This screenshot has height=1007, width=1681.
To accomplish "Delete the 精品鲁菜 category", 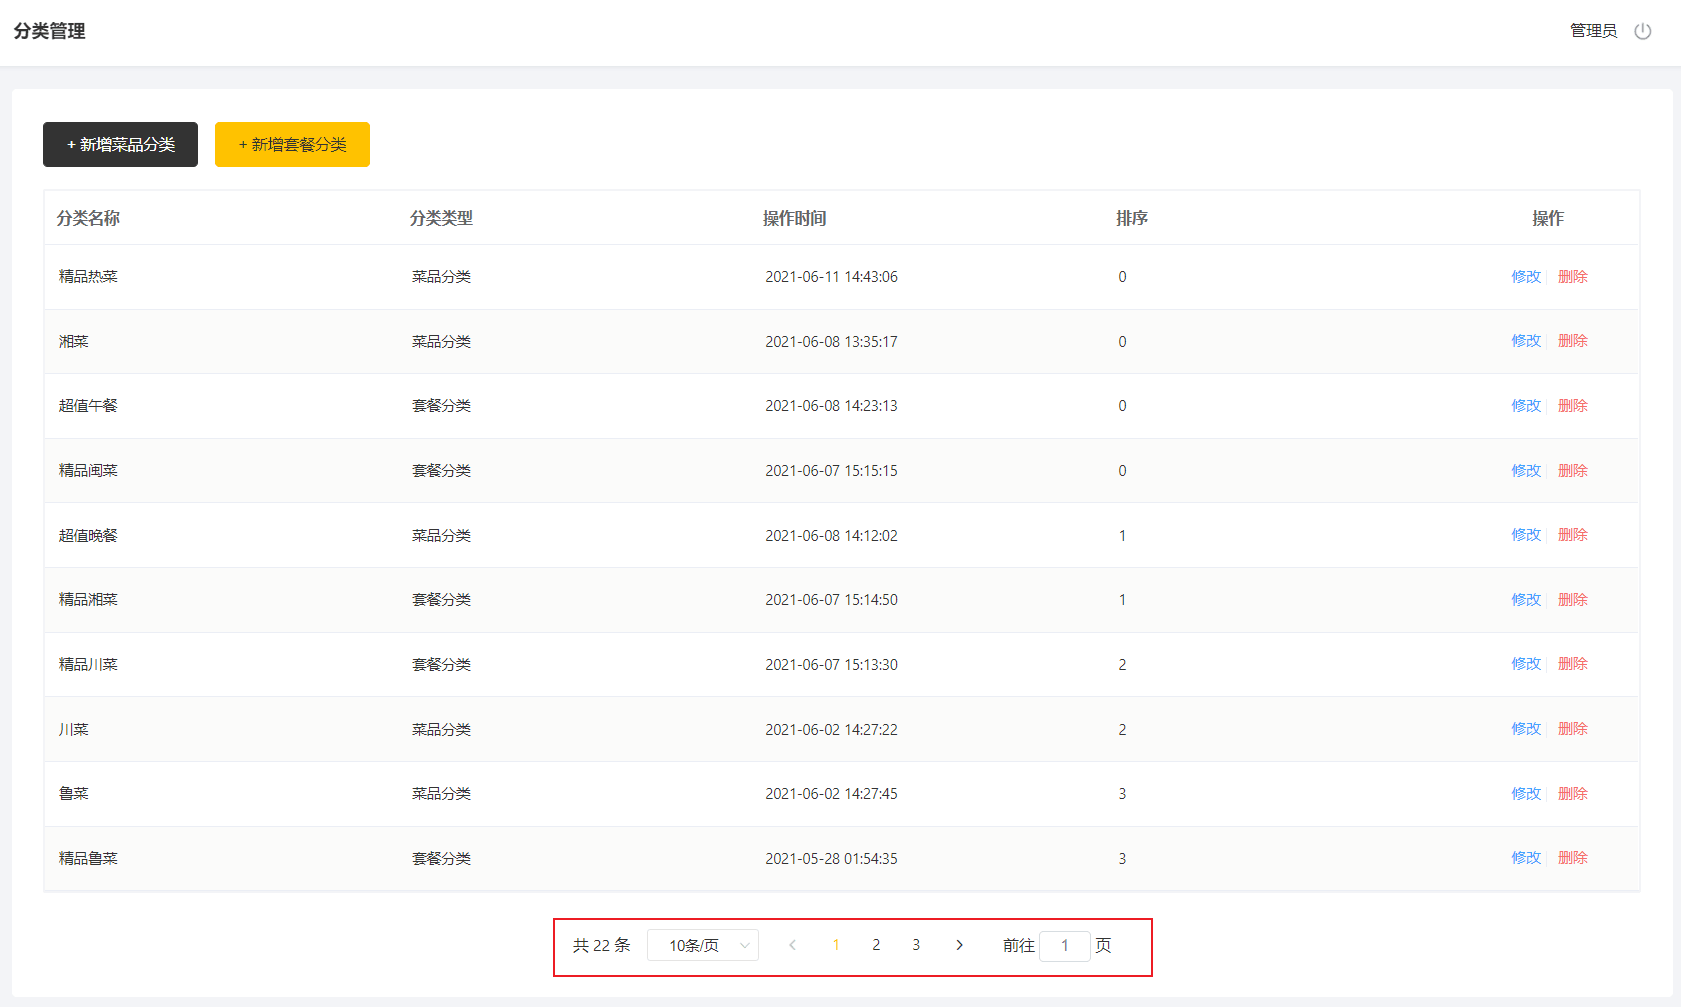I will pos(1572,858).
